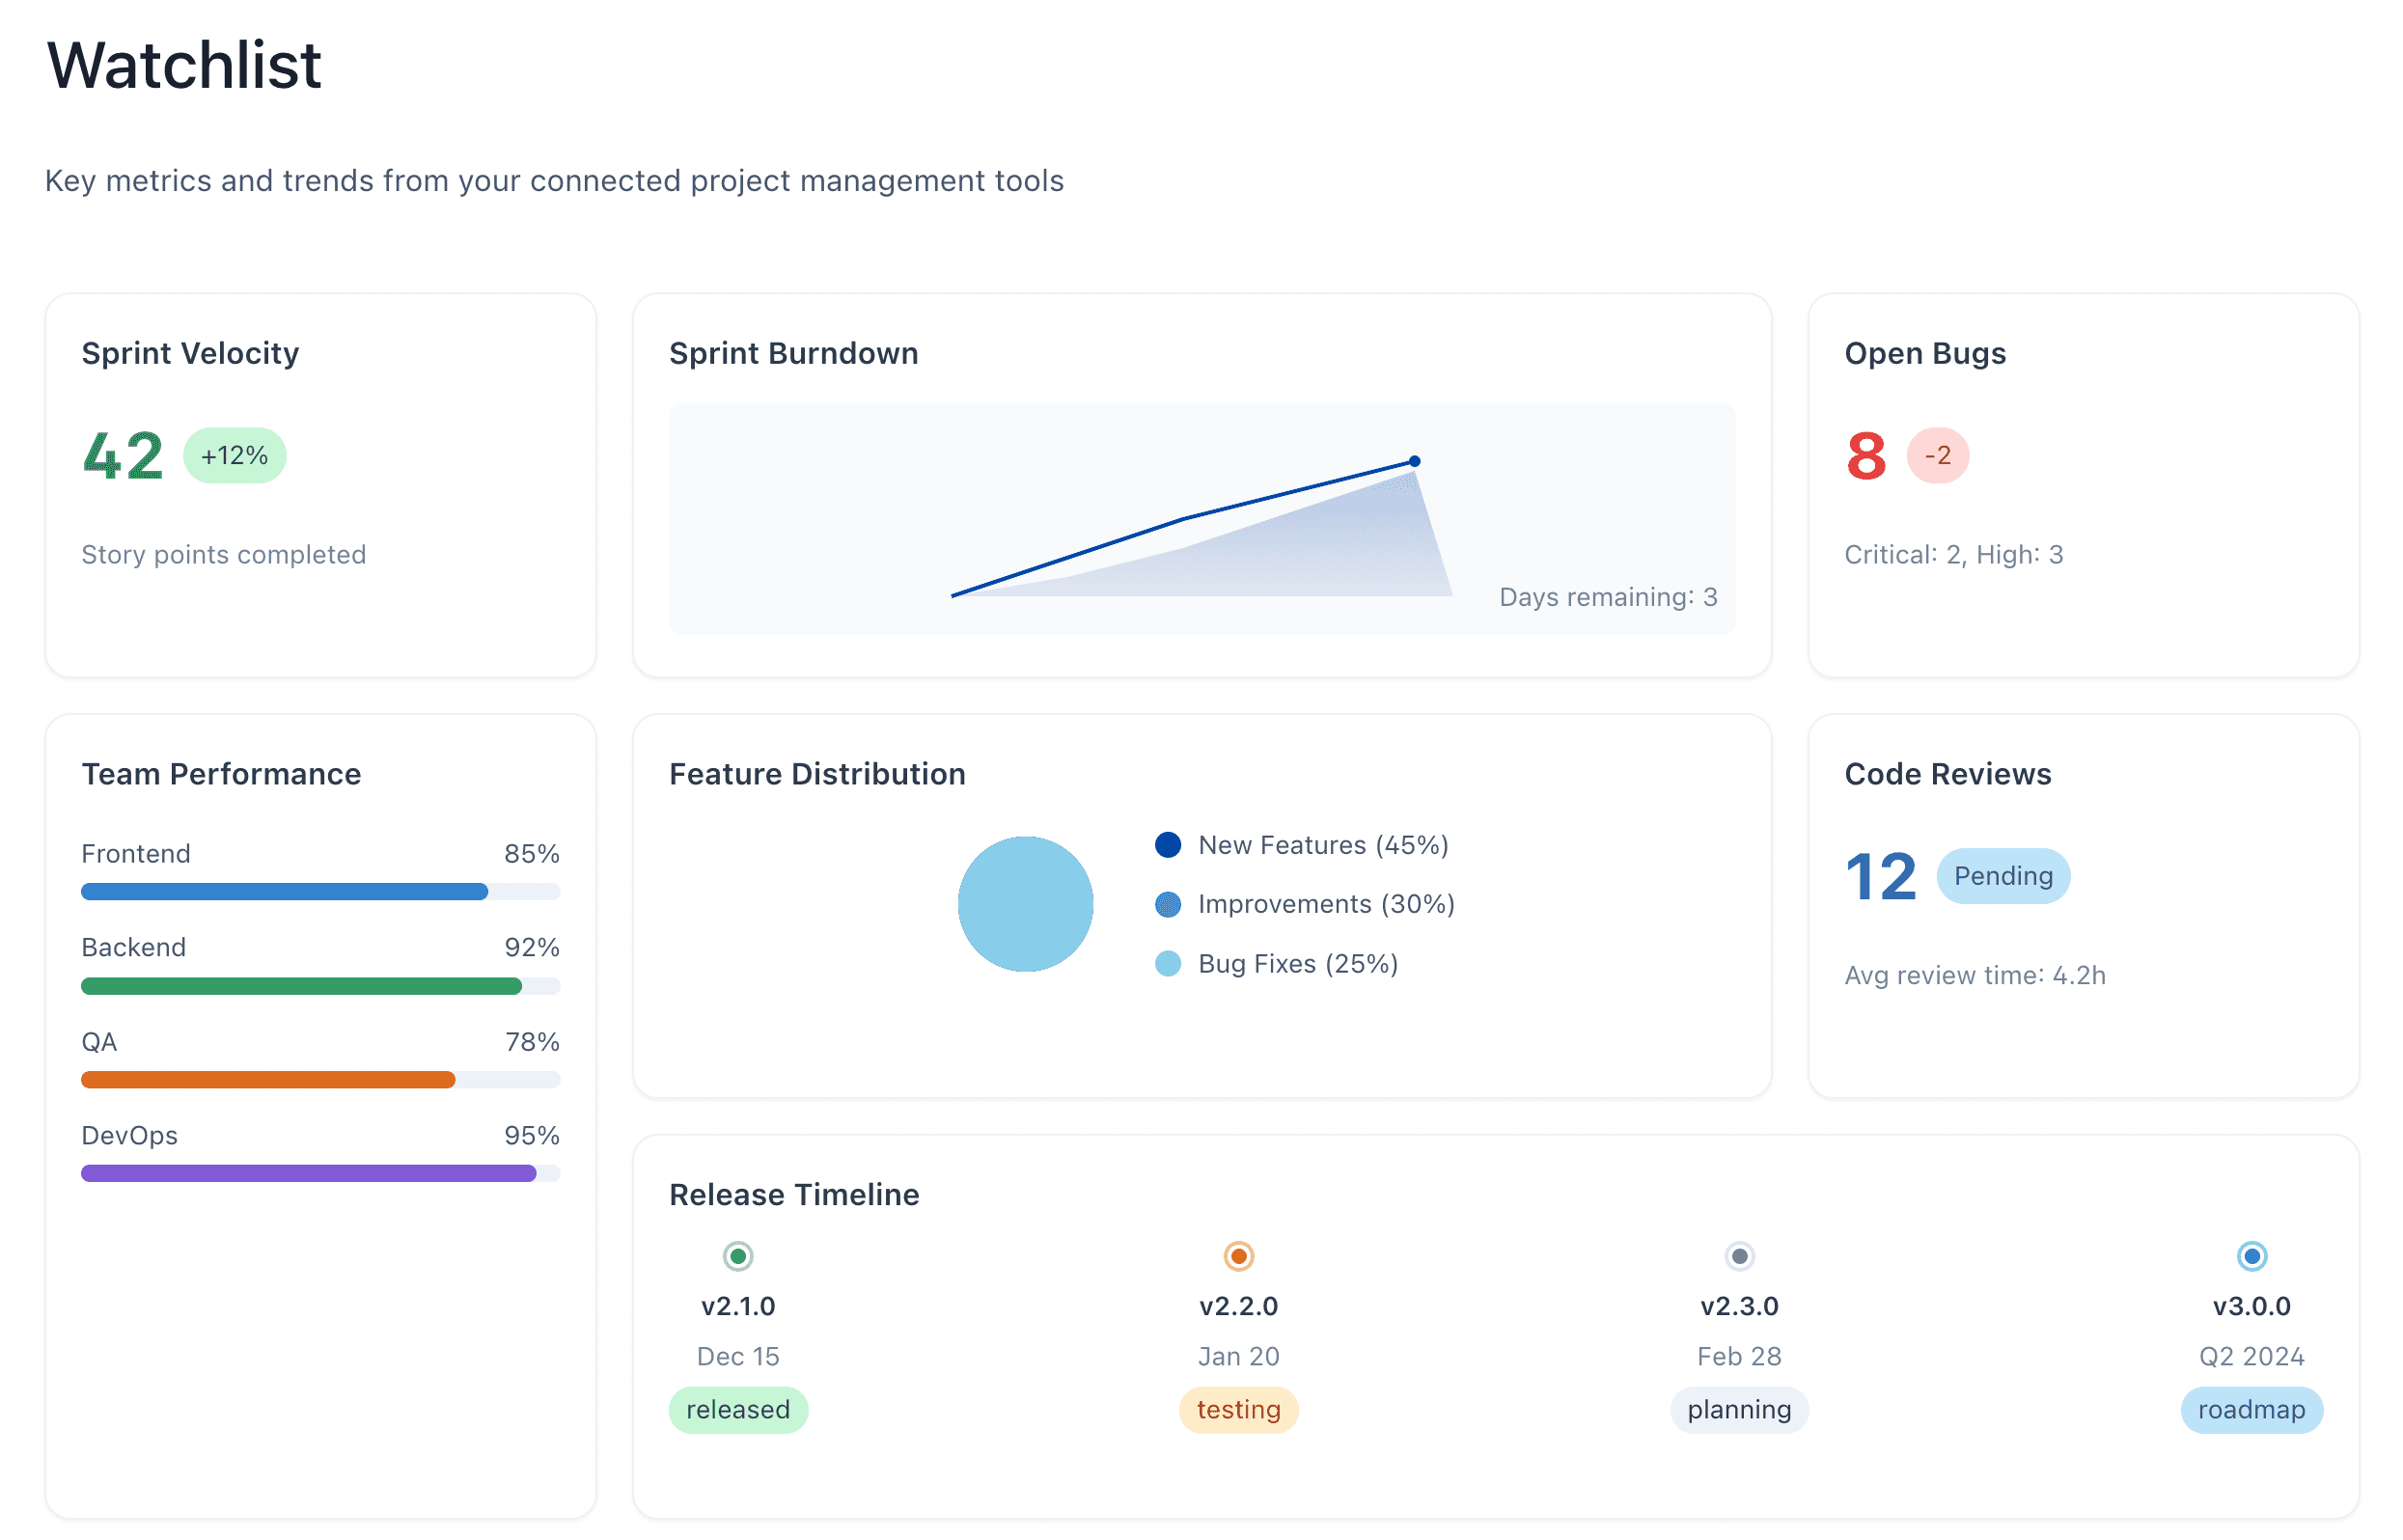Click the Bug Fixes legend dot
The height and width of the screenshot is (1540, 2403).
(x=1168, y=964)
